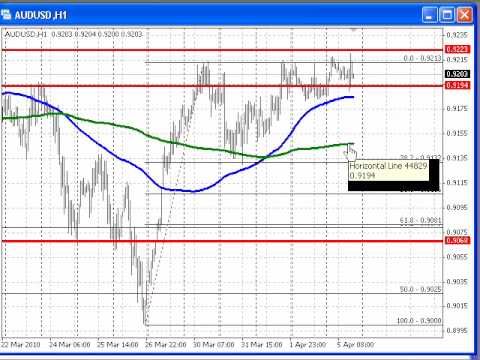Click the 0.9068 red price label
Image resolution: width=480 pixels, height=360 pixels.
click(x=458, y=240)
